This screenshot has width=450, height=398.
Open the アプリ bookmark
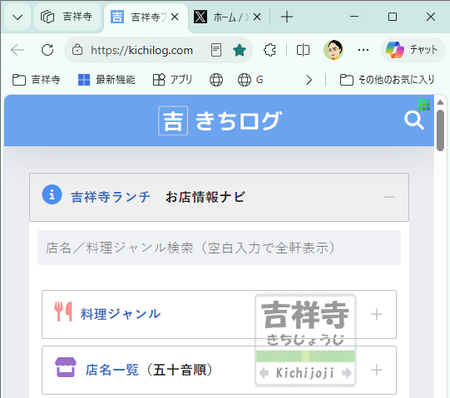172,80
